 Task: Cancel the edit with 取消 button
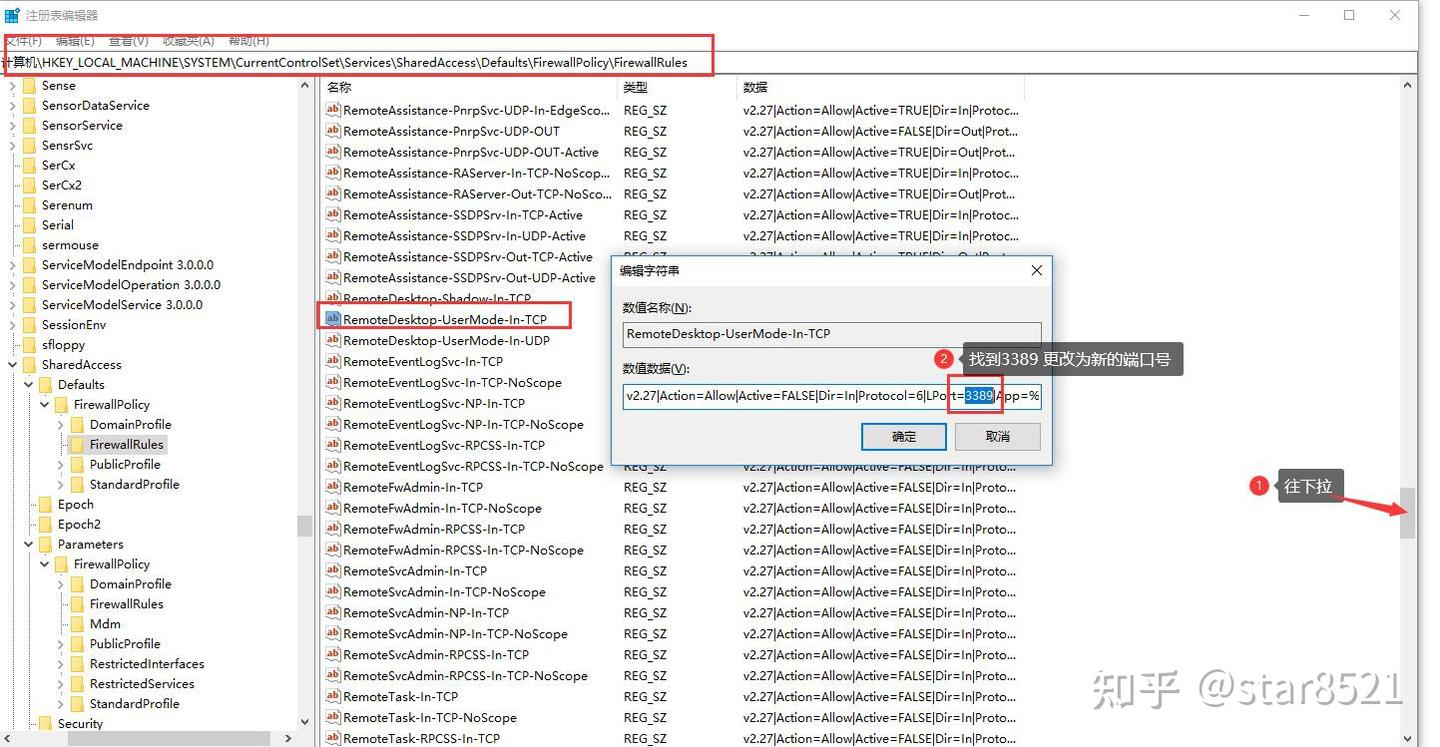coord(997,436)
